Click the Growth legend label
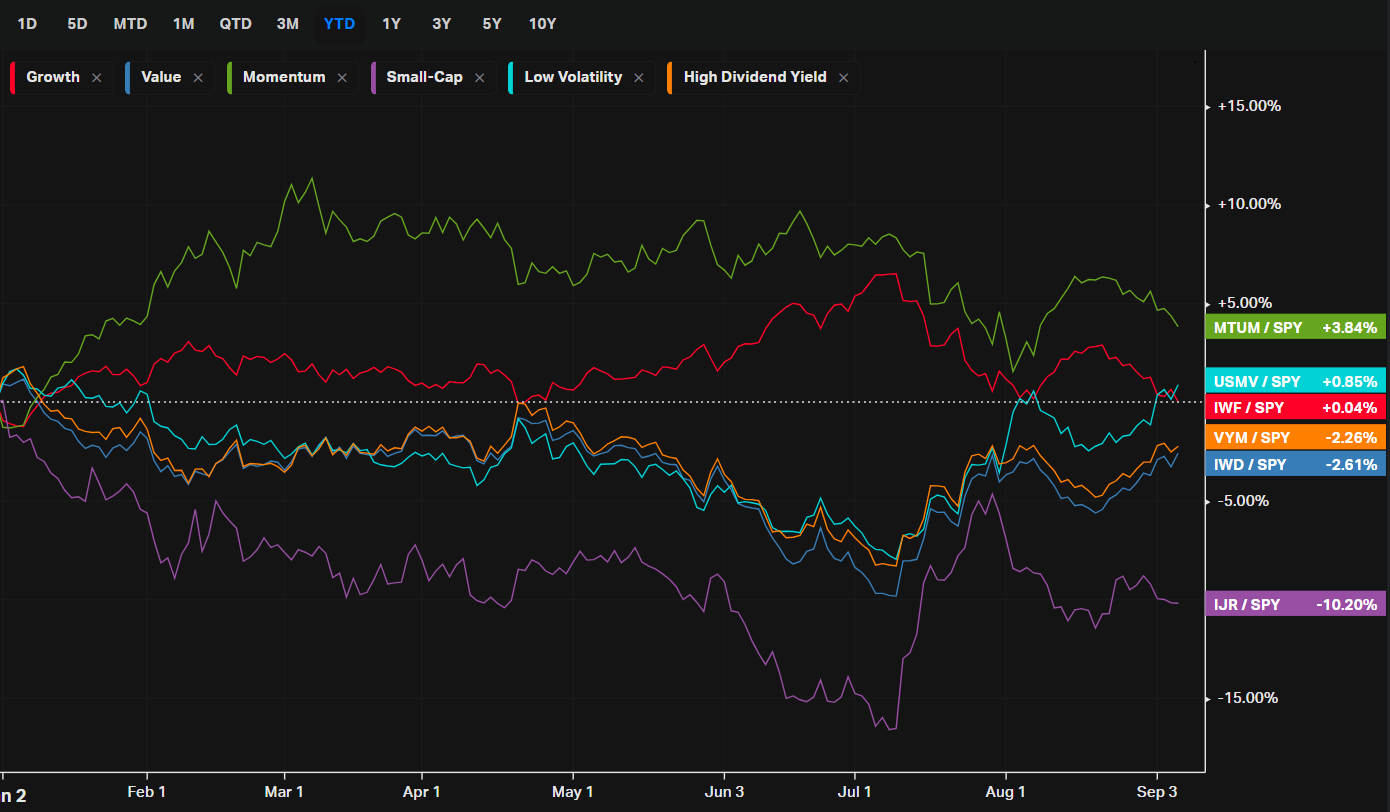The image size is (1390, 812). pyautogui.click(x=53, y=77)
